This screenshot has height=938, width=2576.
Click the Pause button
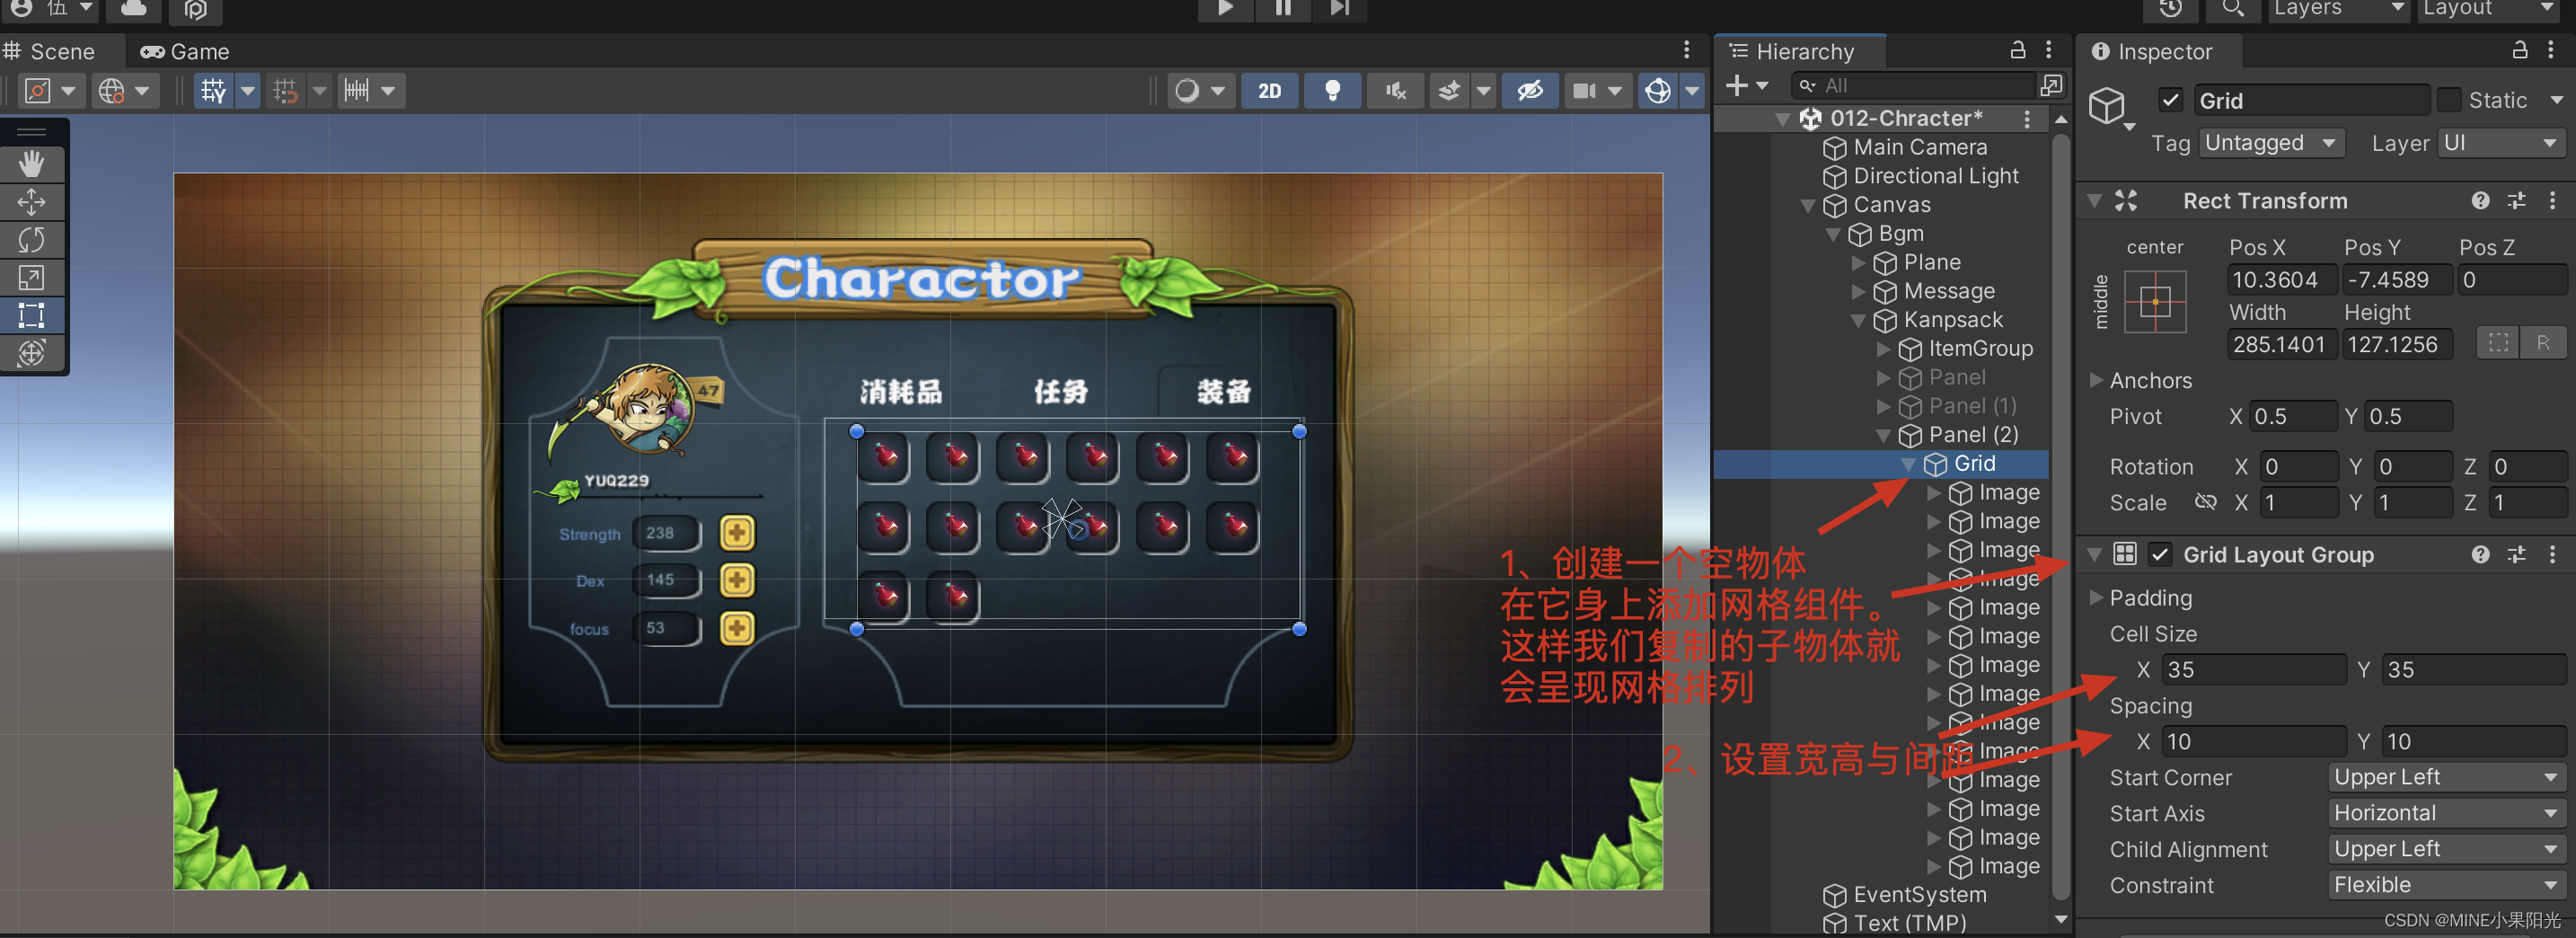pyautogui.click(x=1283, y=8)
